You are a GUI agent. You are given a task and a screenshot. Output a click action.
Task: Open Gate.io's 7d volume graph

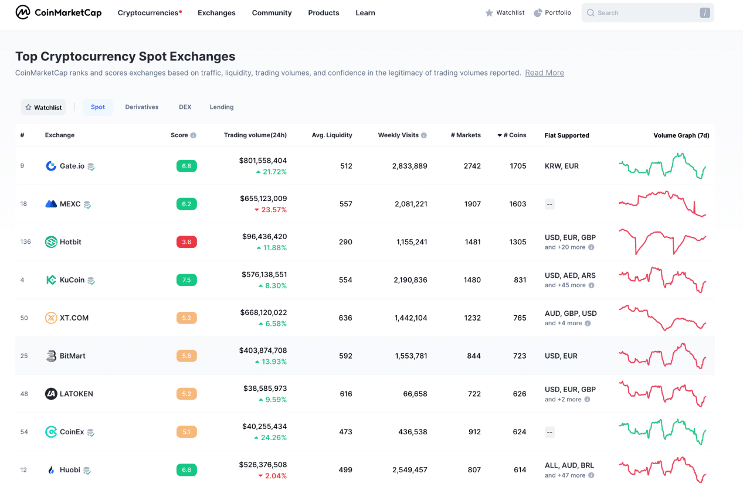[x=662, y=166]
